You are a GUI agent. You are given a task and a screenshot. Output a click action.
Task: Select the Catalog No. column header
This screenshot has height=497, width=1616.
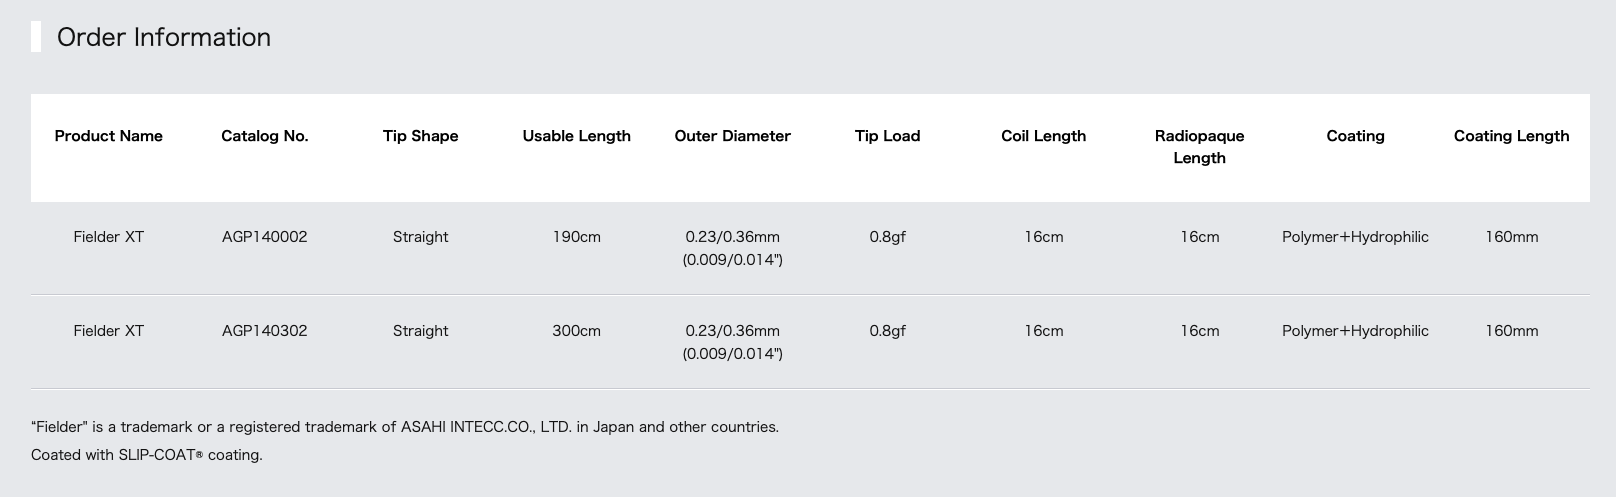point(264,136)
